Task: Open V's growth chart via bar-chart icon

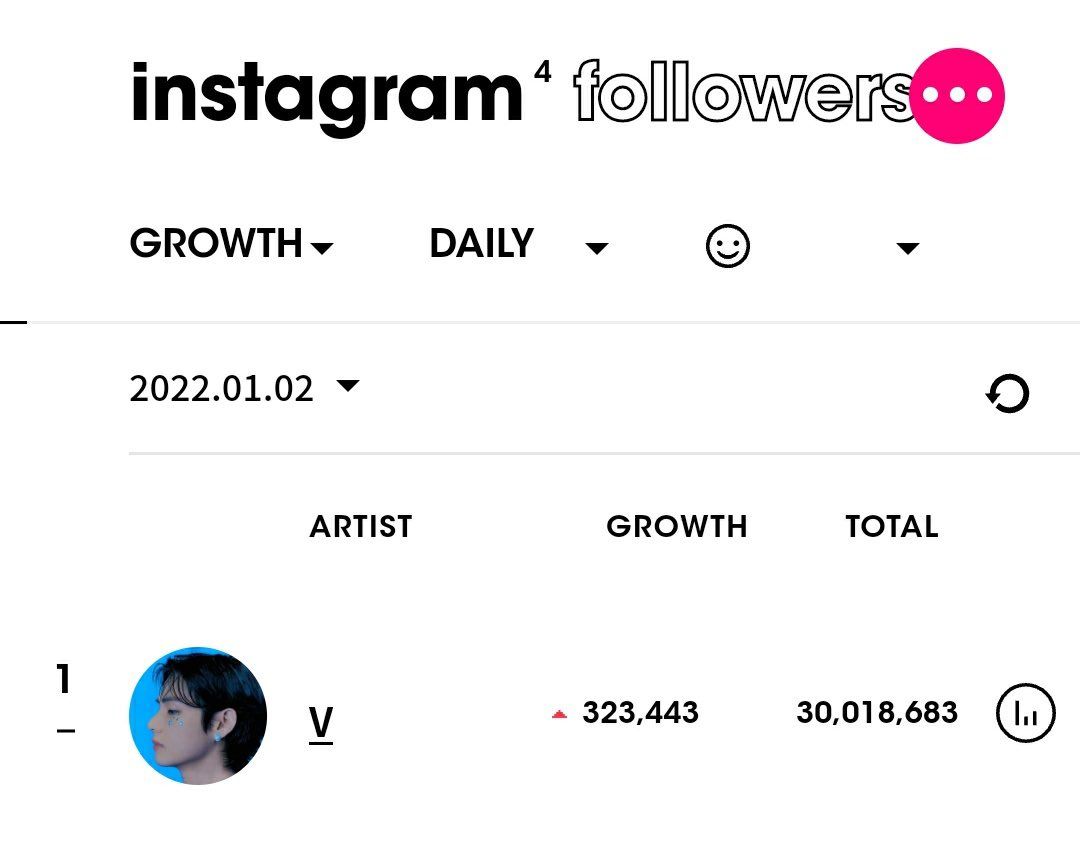Action: 1024,713
